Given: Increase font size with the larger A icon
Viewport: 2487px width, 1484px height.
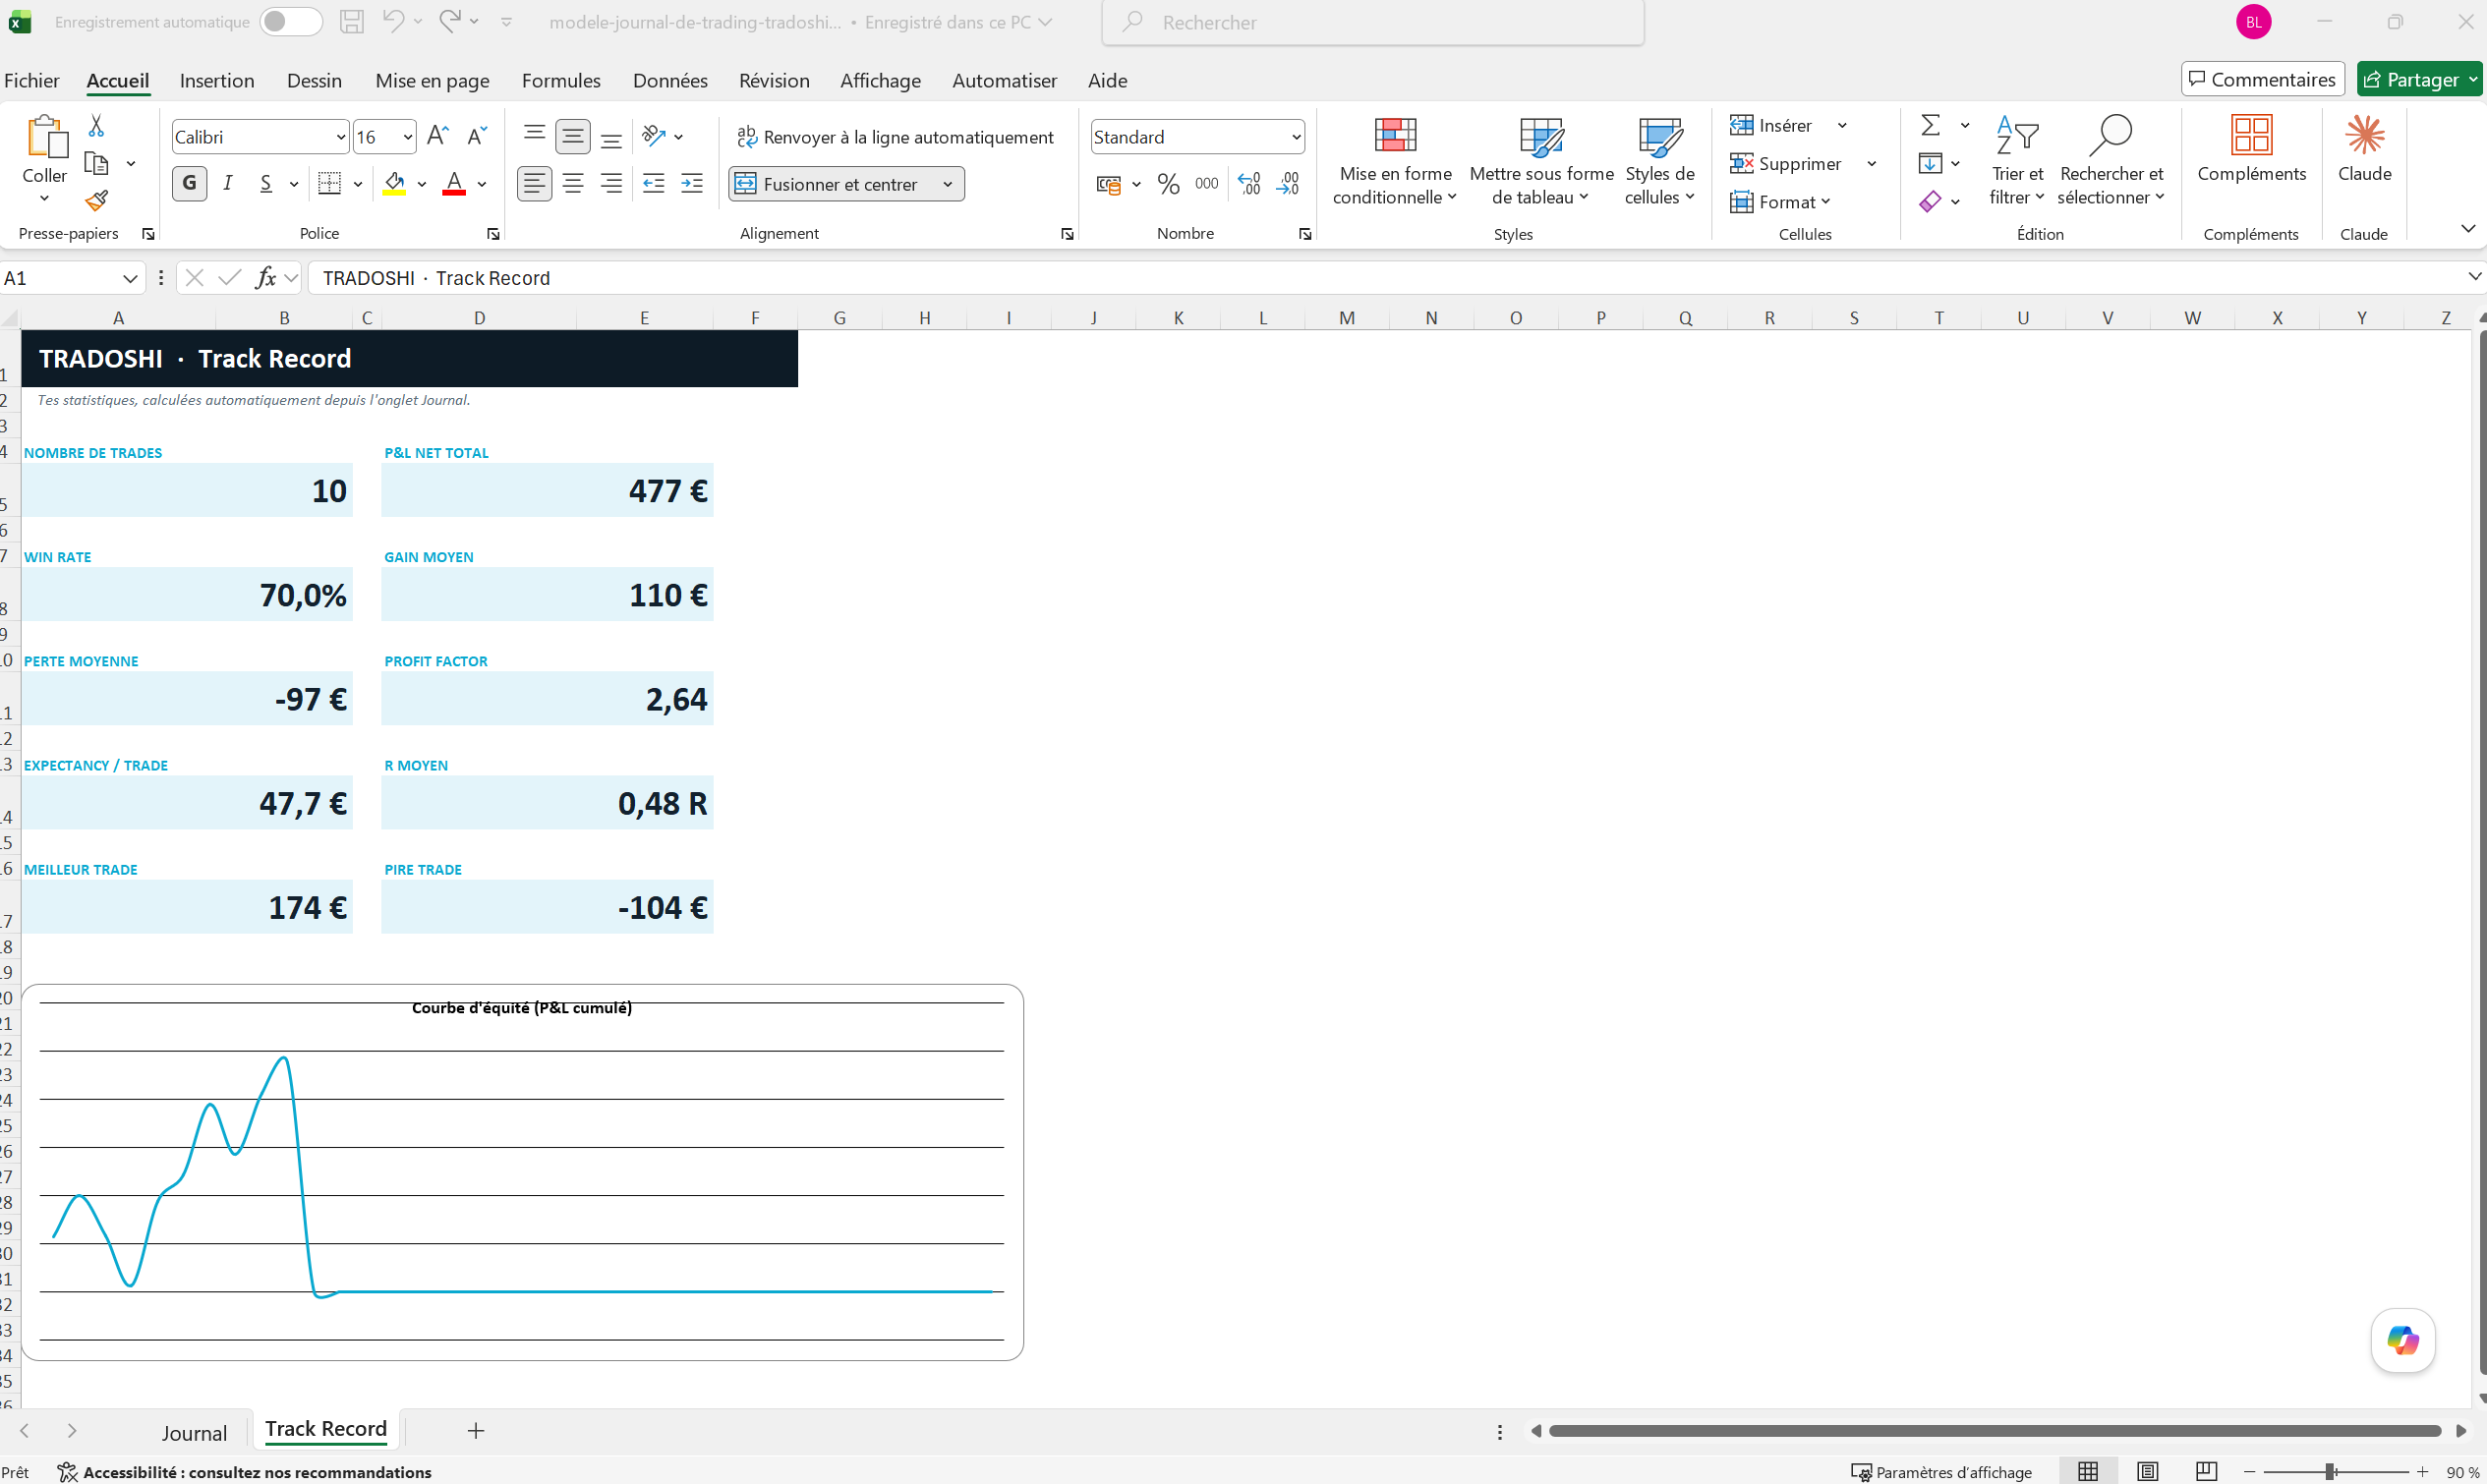Looking at the screenshot, I should tap(437, 136).
